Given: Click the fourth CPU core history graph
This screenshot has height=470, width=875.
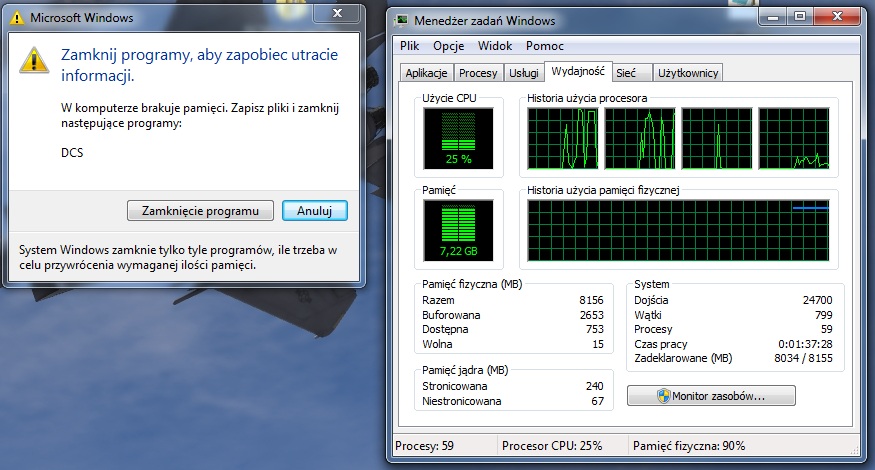Looking at the screenshot, I should tap(794, 138).
